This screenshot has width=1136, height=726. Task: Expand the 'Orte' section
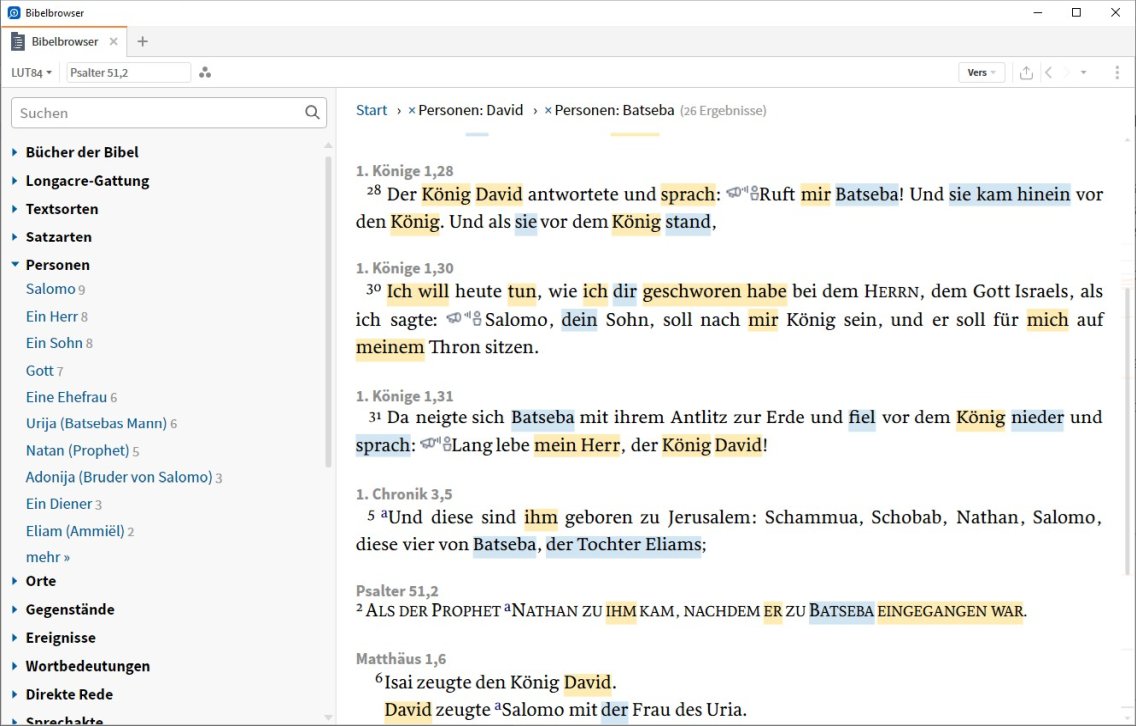[x=14, y=581]
